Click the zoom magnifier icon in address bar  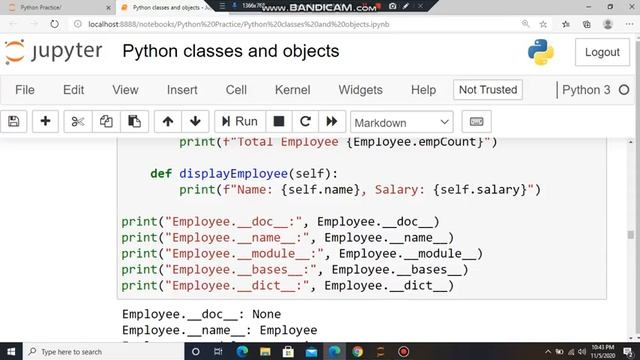pyautogui.click(x=525, y=24)
